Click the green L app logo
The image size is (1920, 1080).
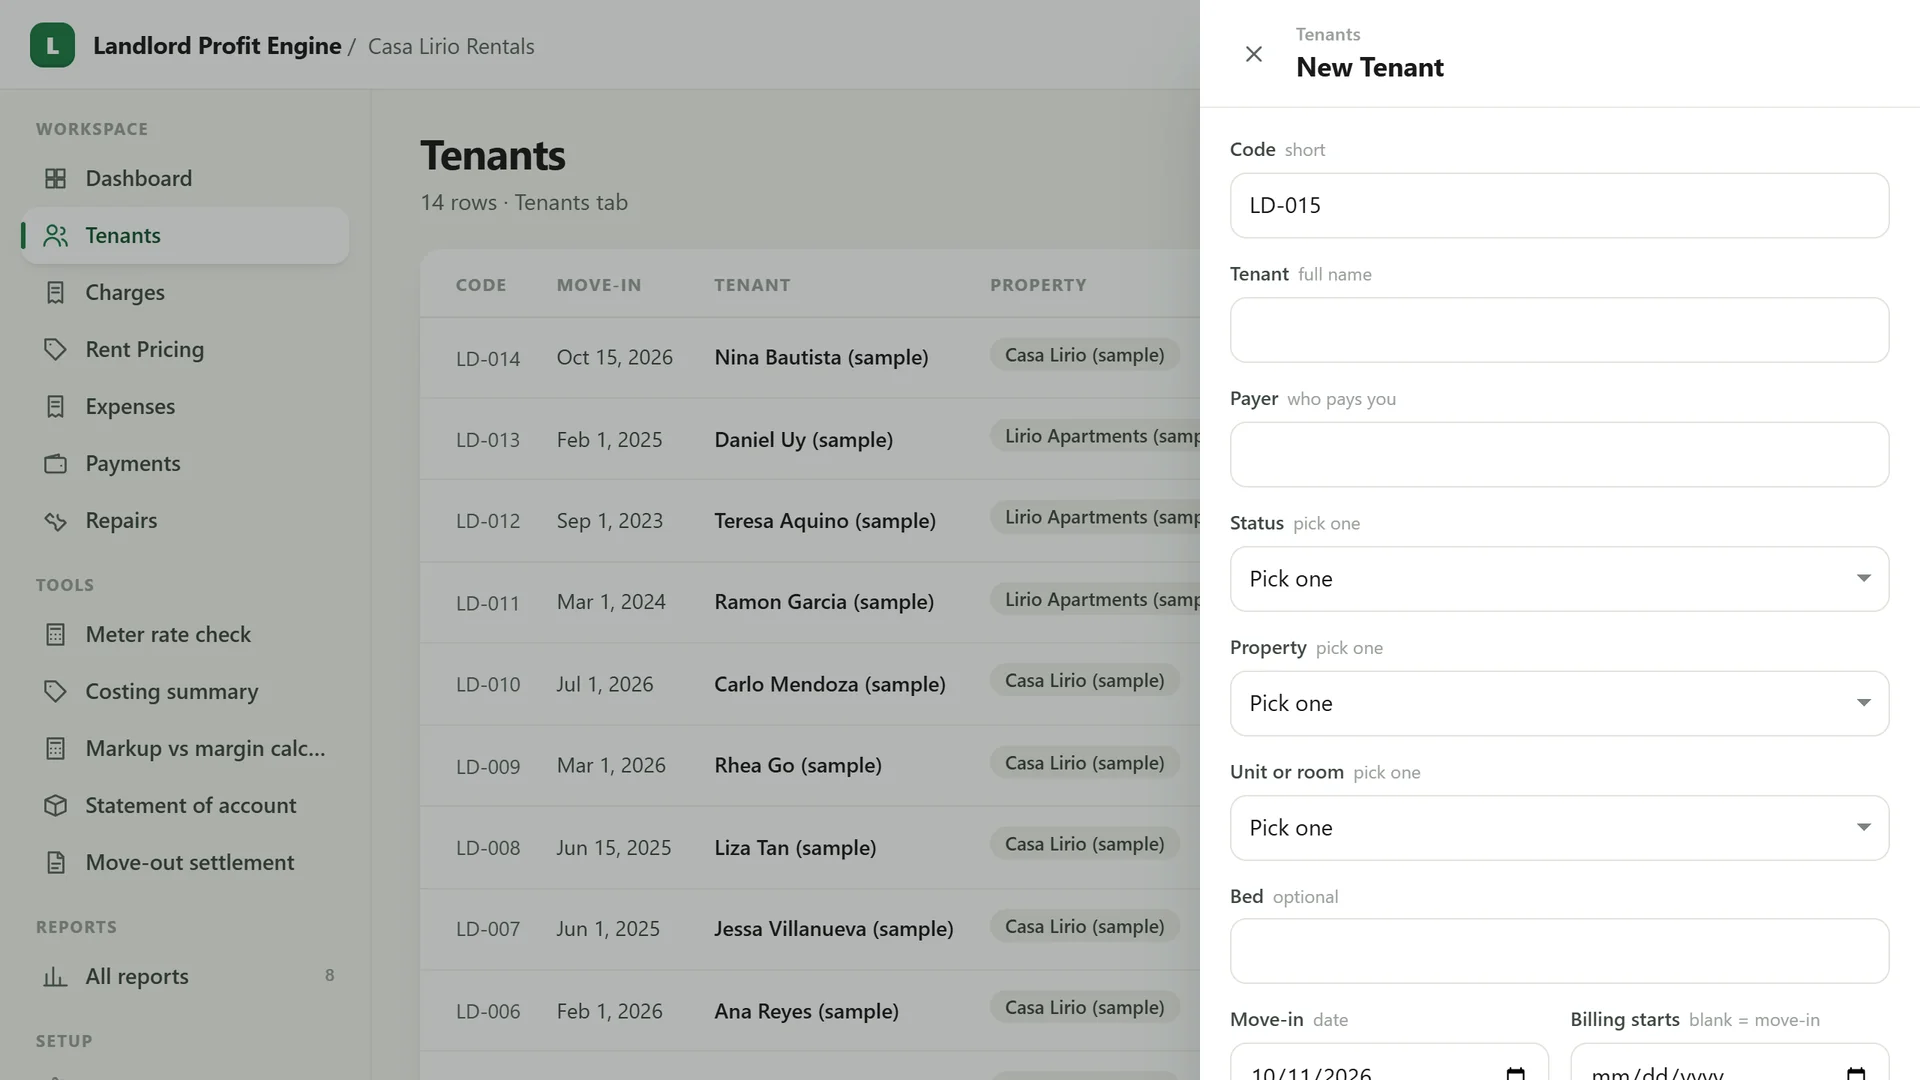pos(52,45)
